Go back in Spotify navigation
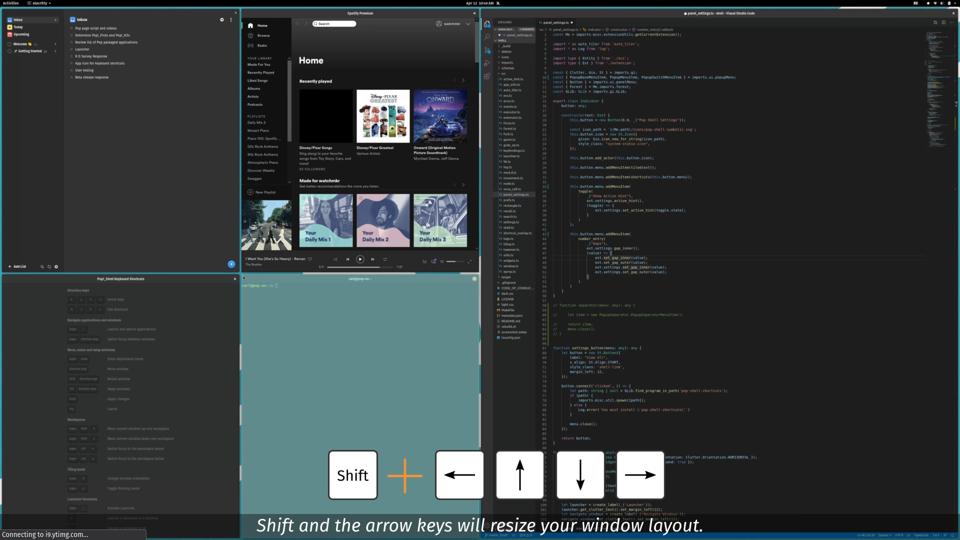This screenshot has height=540, width=960. coord(298,24)
